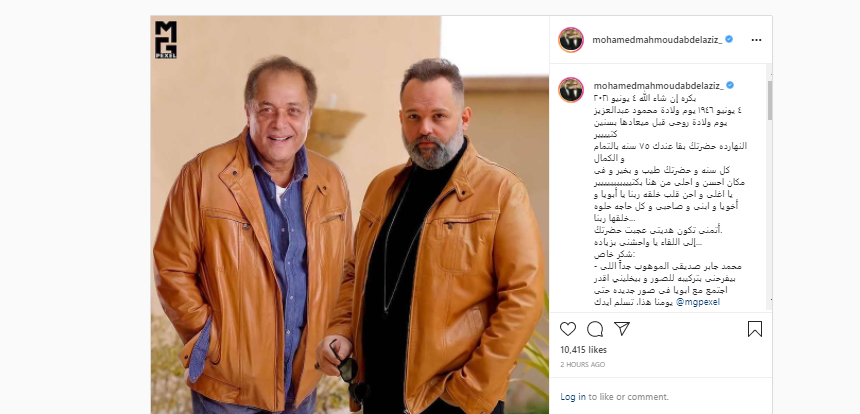Click the post photo of two men
This screenshot has width=860, height=414.
(x=350, y=214)
